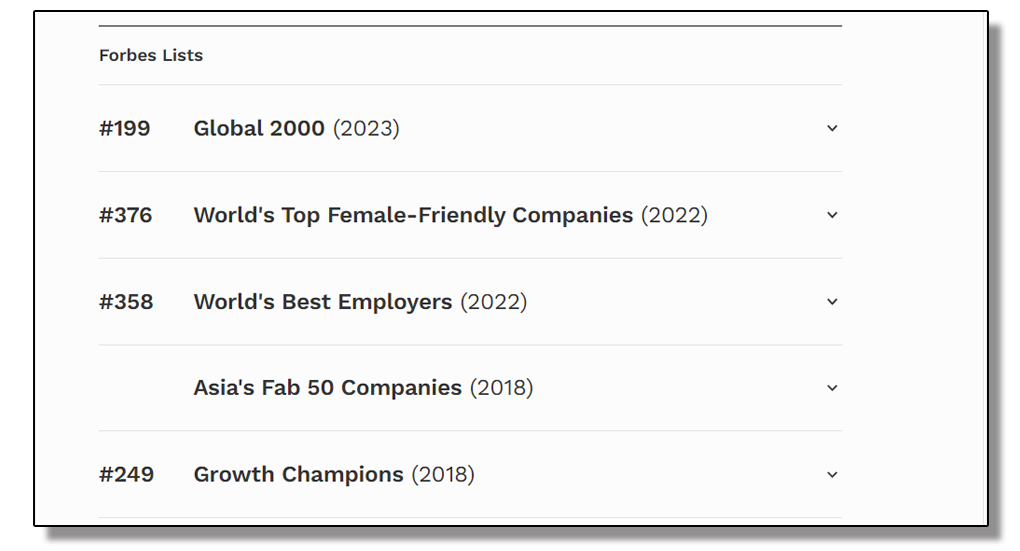The height and width of the screenshot is (551, 1020).
Task: Click the Asia's Fab 50 Companies title
Action: click(328, 388)
